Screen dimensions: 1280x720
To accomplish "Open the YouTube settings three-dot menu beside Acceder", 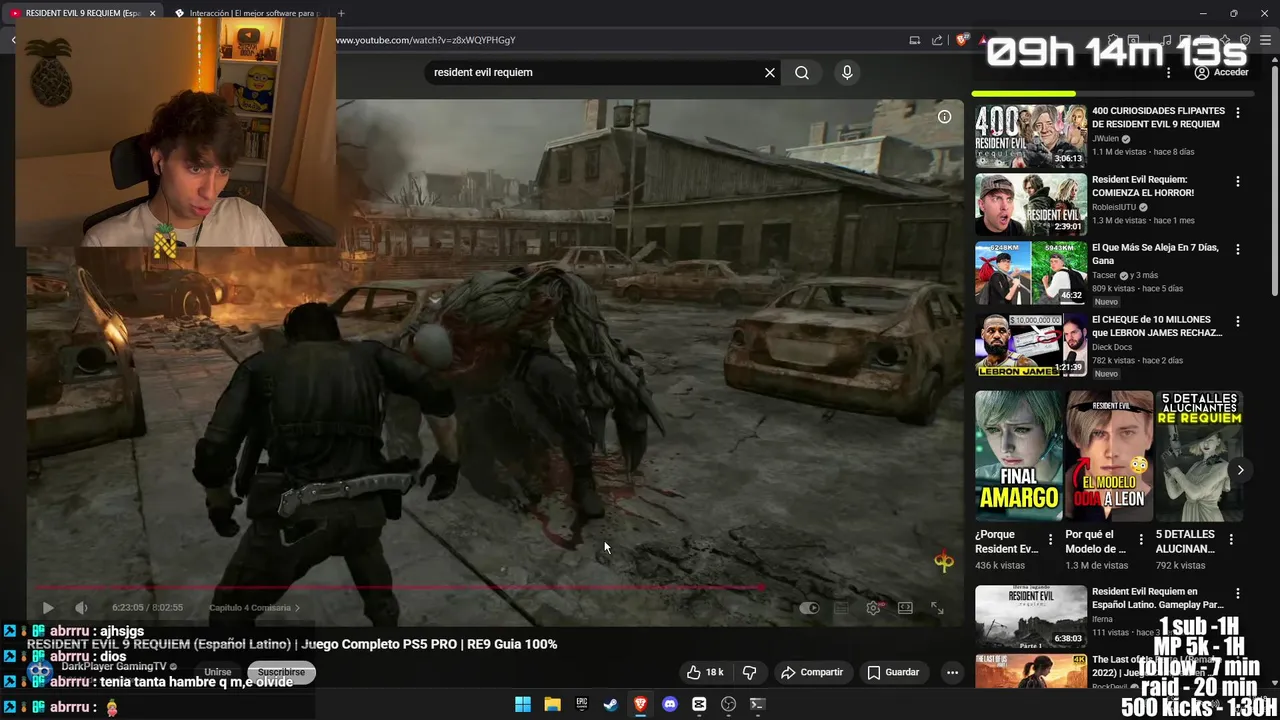I will [x=1168, y=72].
